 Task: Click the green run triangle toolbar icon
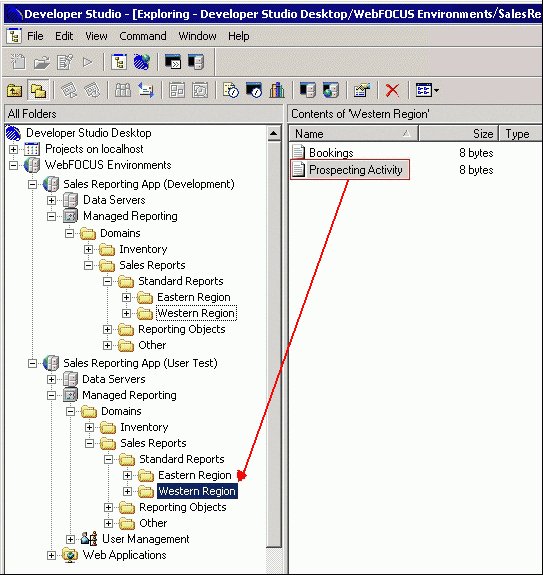click(87, 62)
